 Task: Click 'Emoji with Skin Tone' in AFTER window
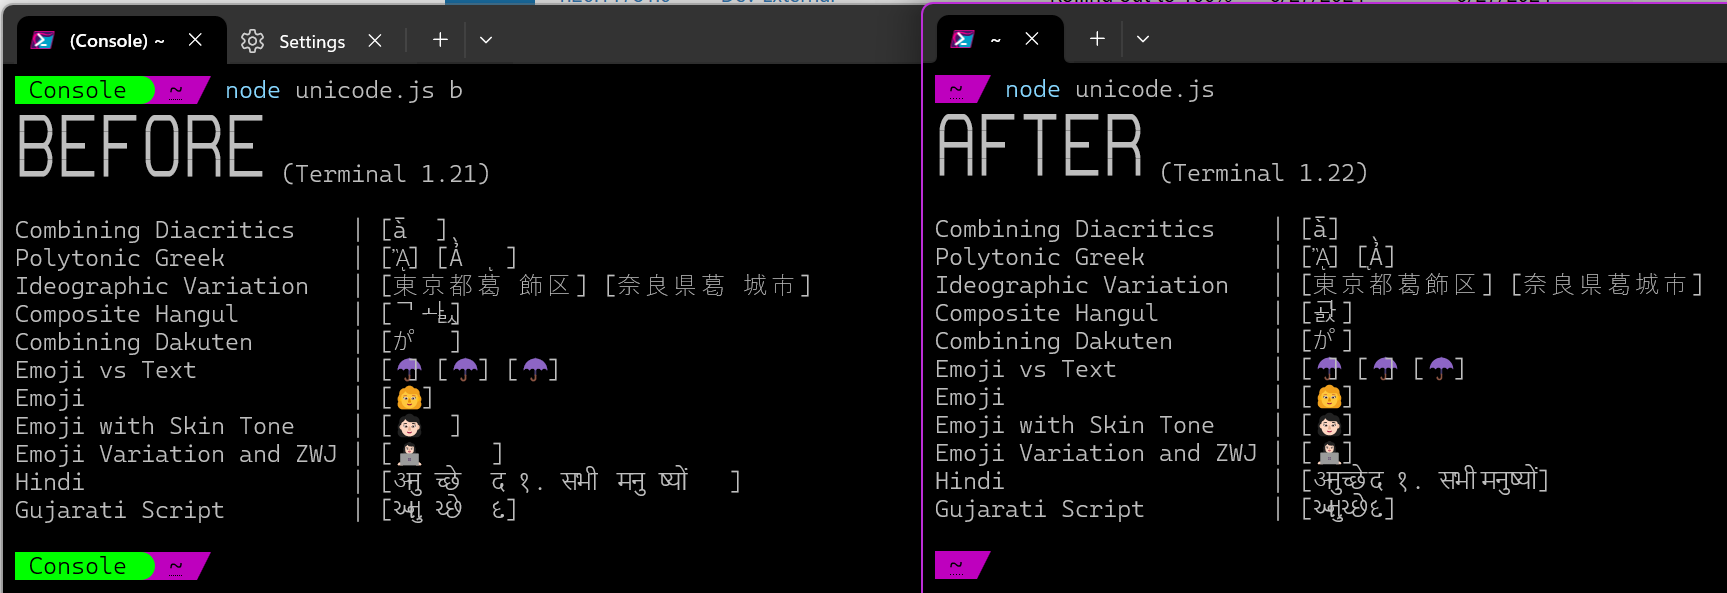[x=1075, y=425]
